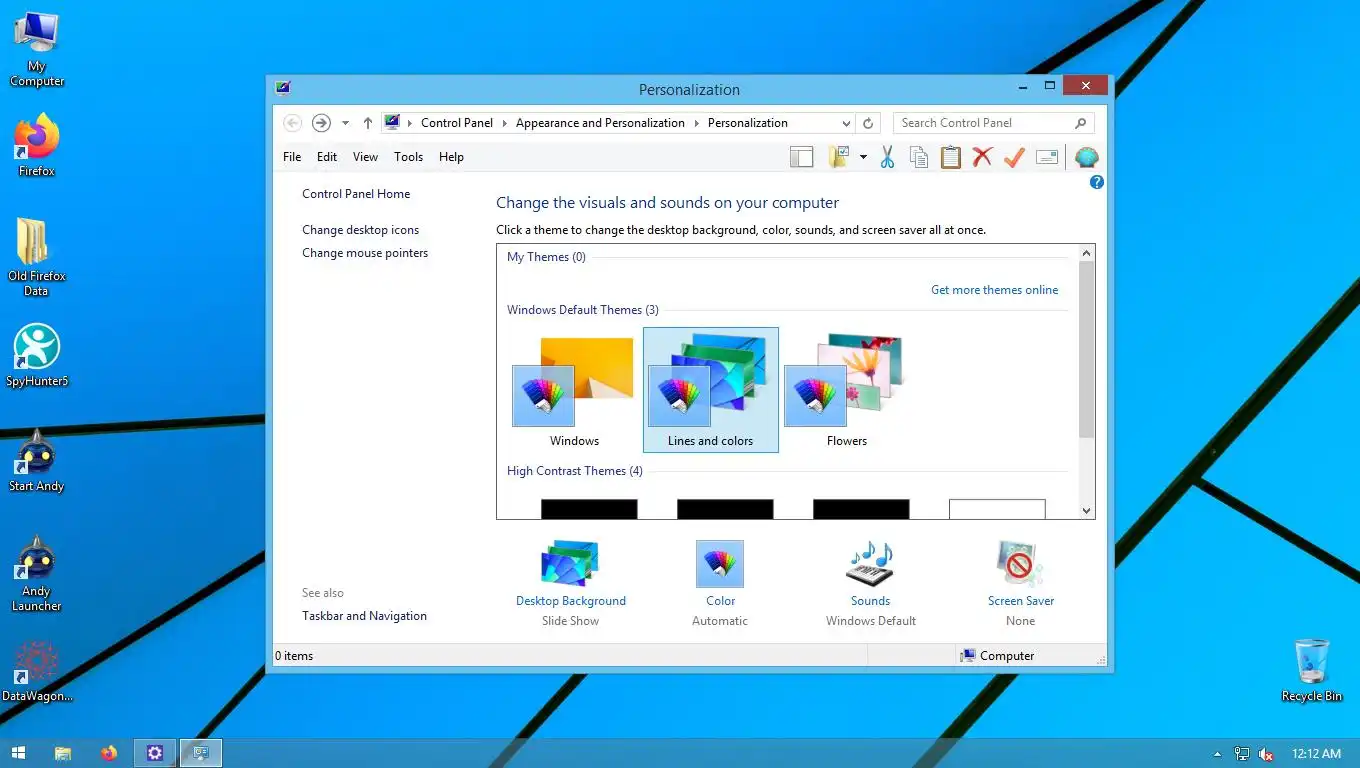
Task: Select the DataWagon desktop shortcut
Action: 37,671
